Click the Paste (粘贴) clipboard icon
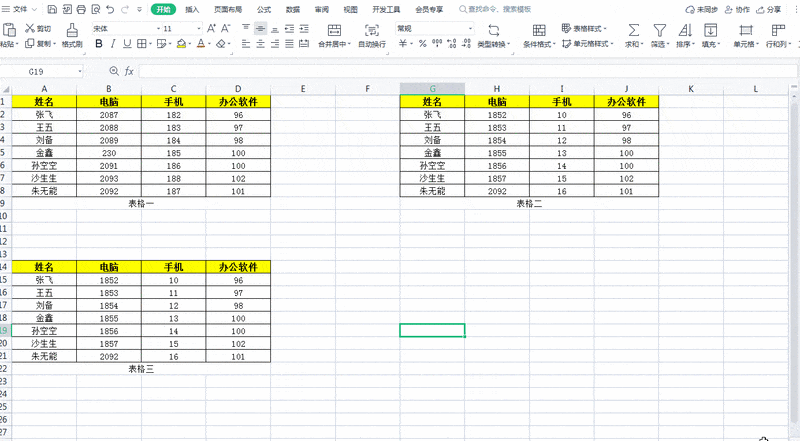800x441 pixels. [x=9, y=30]
